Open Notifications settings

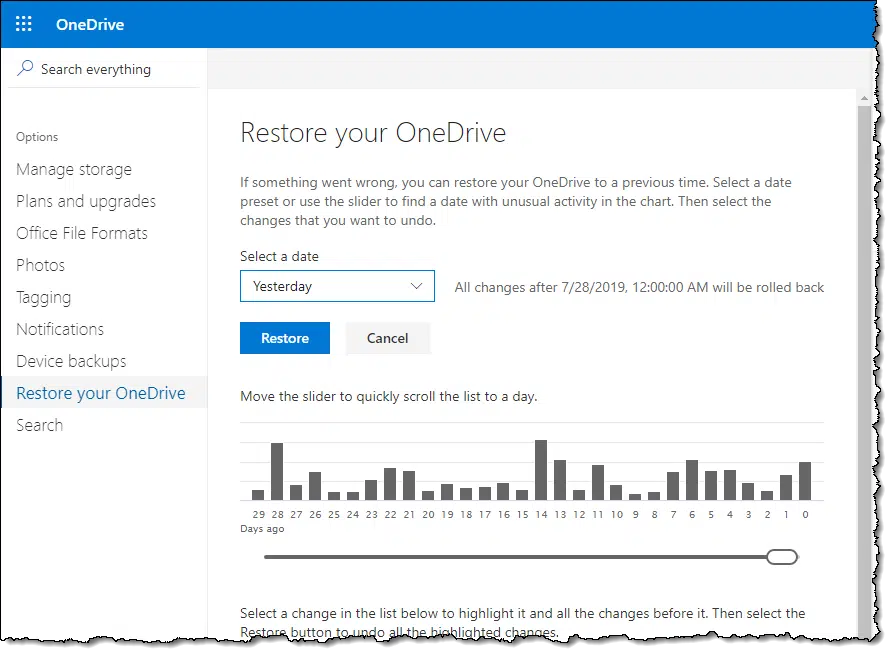(x=60, y=329)
